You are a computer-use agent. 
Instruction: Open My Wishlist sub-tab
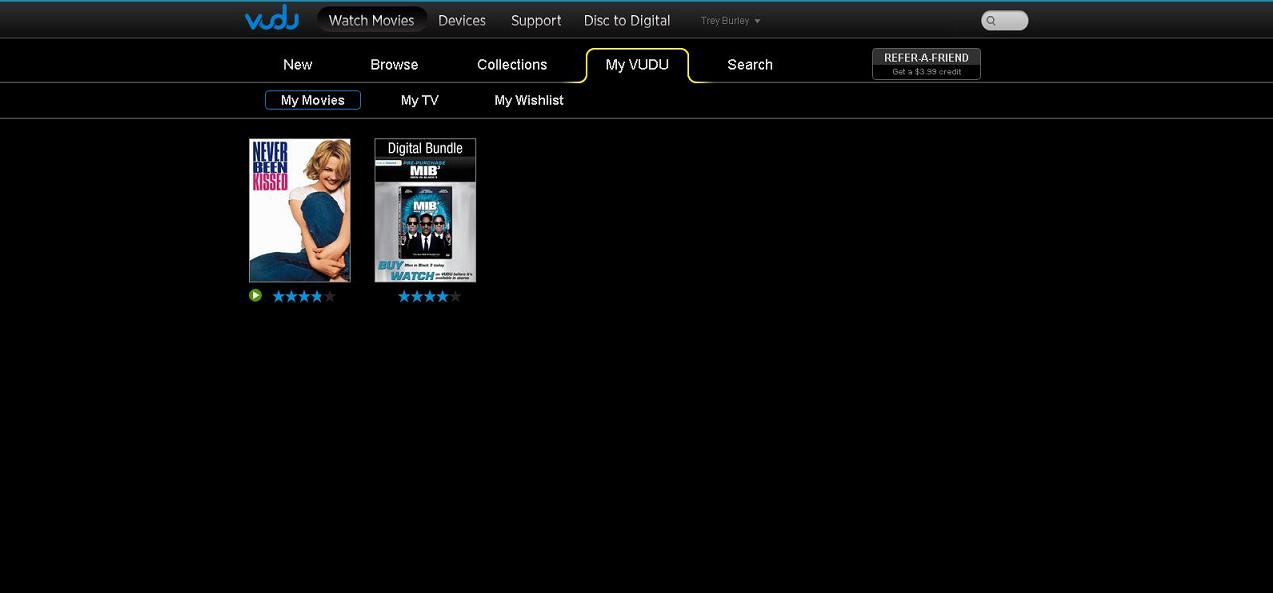529,100
